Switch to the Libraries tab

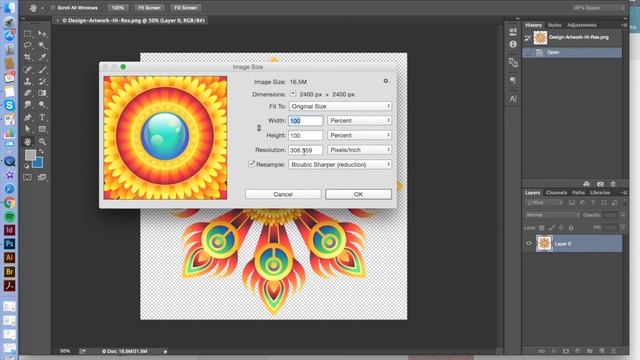pyautogui.click(x=600, y=193)
